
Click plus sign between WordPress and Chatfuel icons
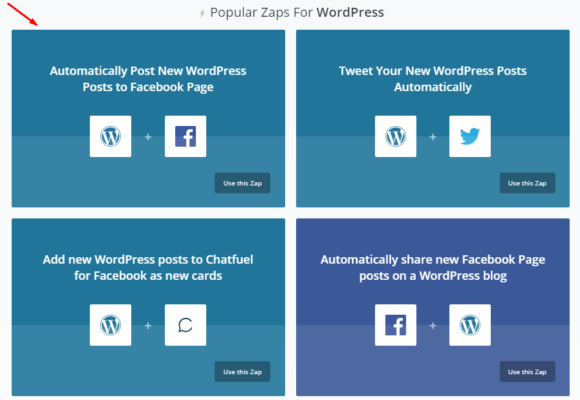(148, 326)
